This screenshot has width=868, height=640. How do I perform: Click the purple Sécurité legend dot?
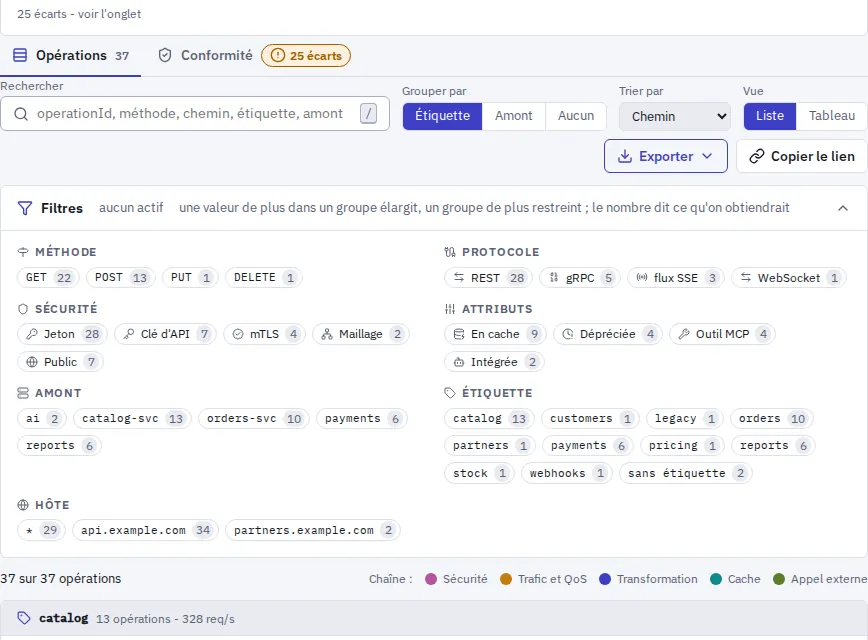431,579
